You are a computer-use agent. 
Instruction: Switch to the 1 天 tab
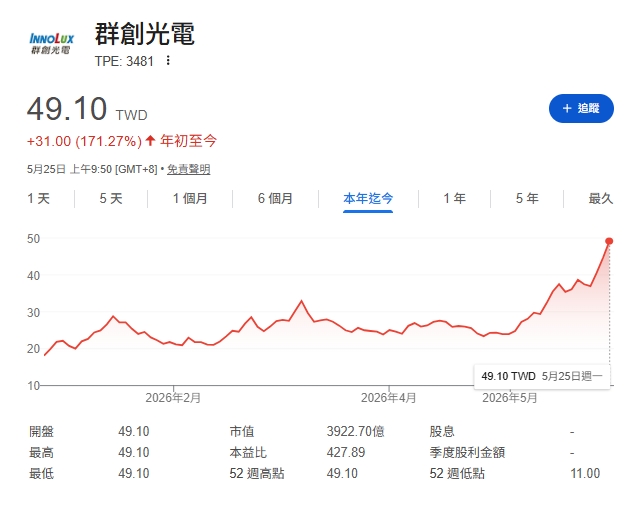[39, 198]
